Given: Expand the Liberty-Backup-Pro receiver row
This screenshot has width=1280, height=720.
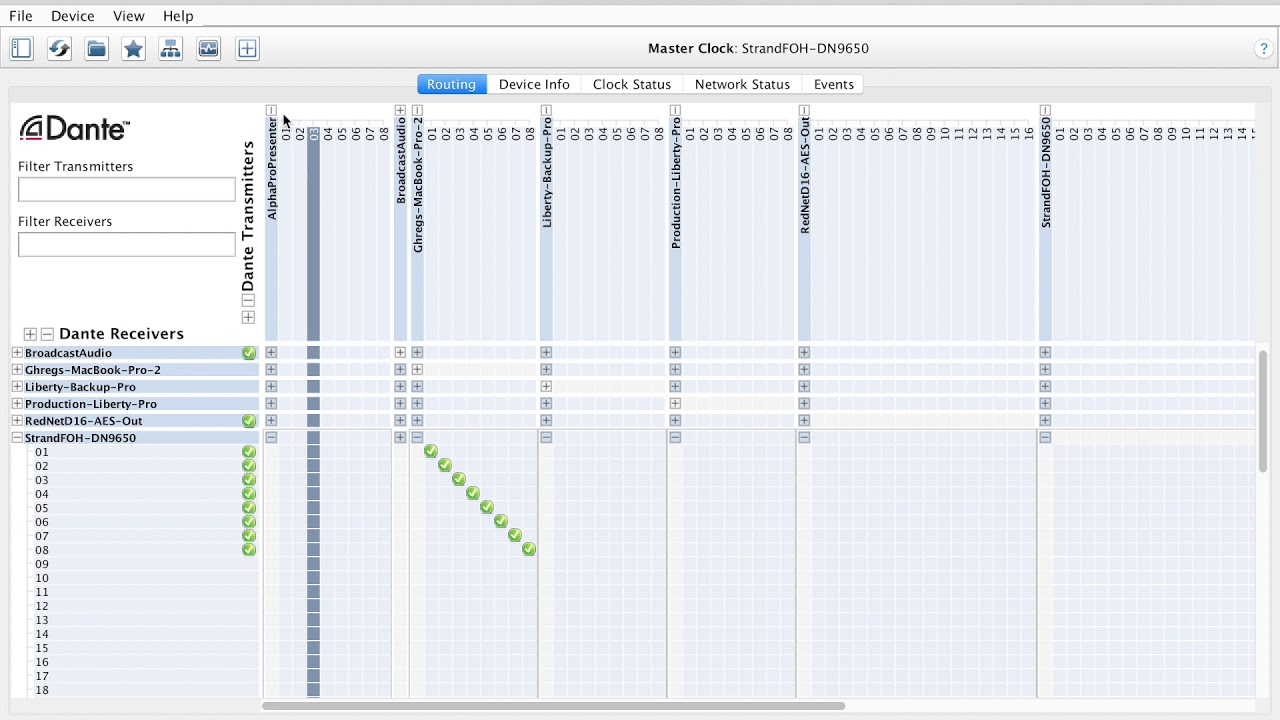Looking at the screenshot, I should coord(17,387).
